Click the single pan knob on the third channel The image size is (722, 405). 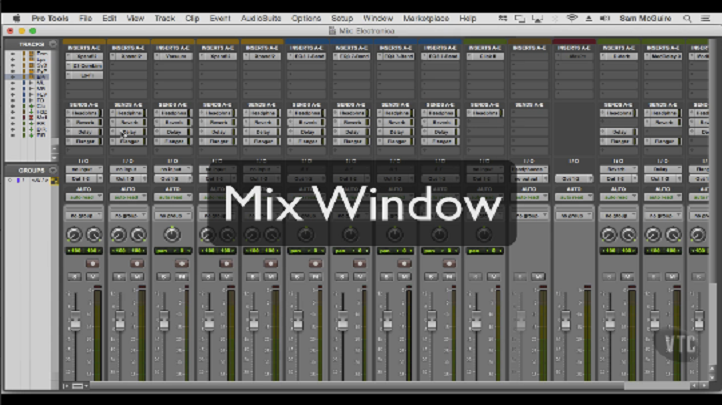172,235
